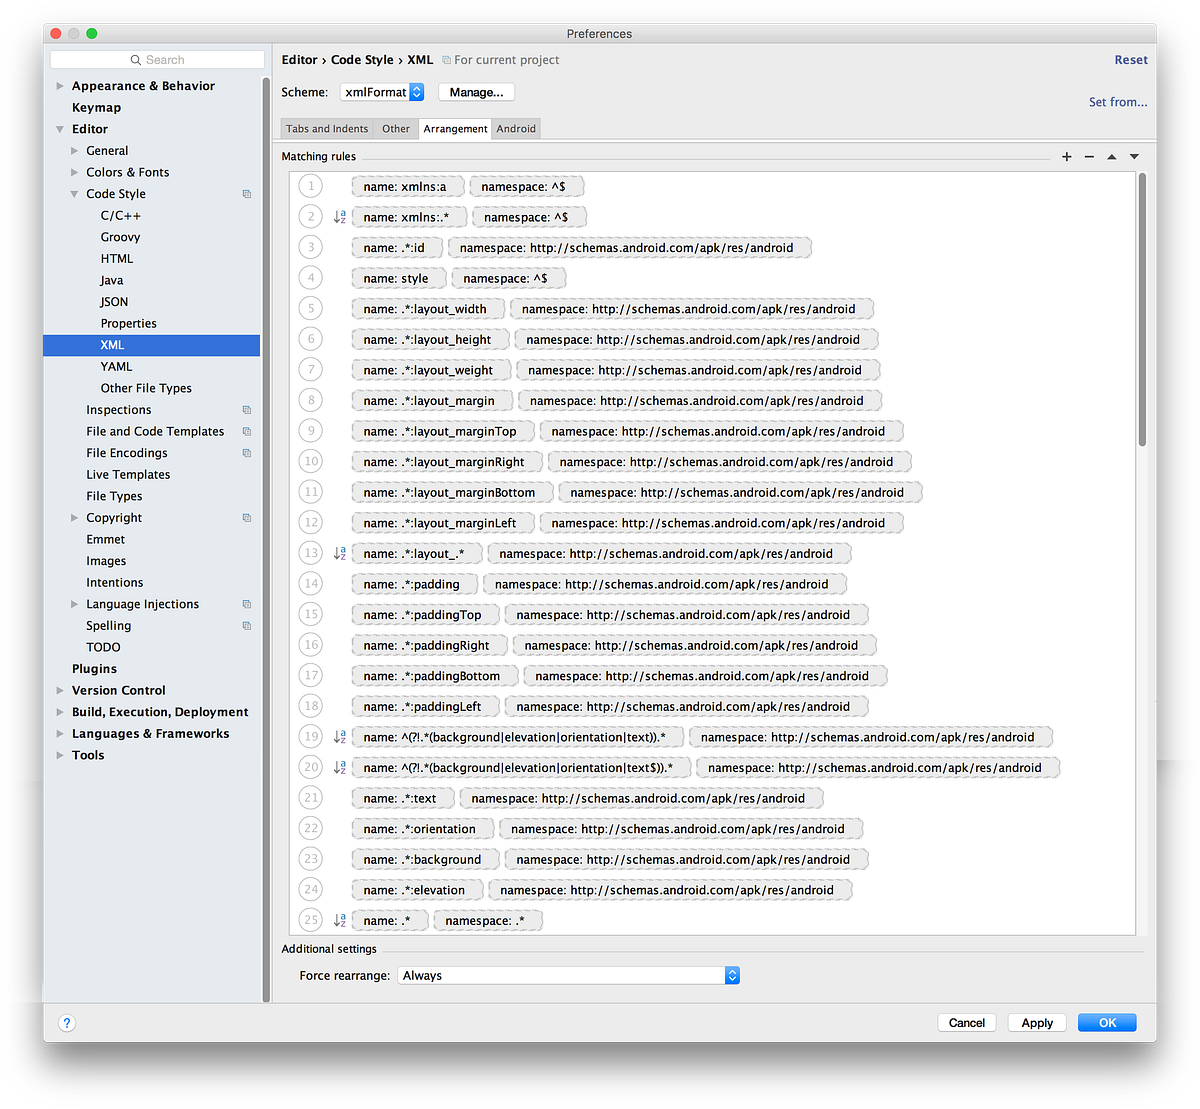The image size is (1200, 1109).
Task: Remove selected rule using the minus icon
Action: [x=1089, y=156]
